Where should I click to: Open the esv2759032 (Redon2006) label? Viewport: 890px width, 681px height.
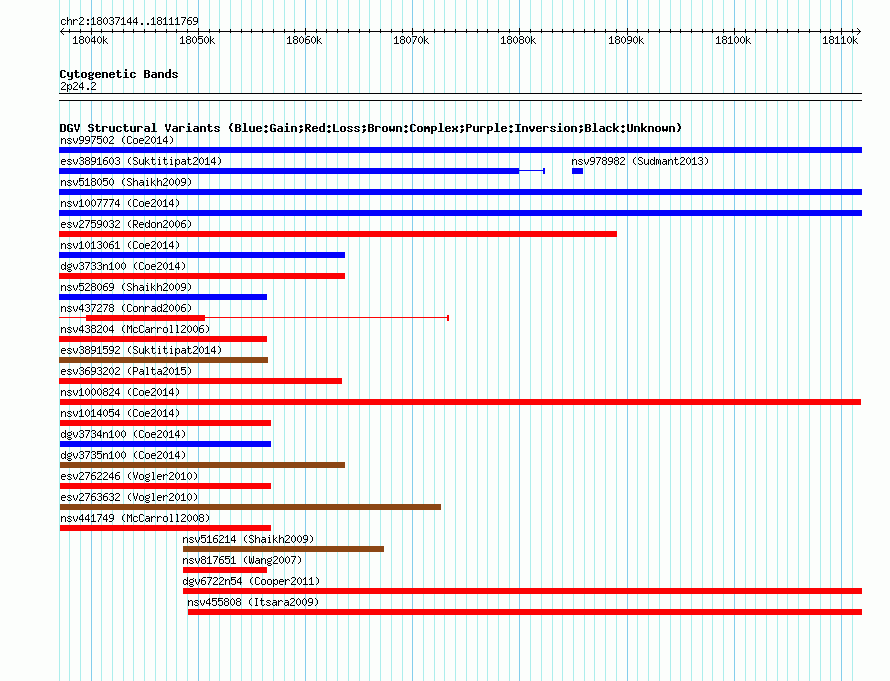(126, 224)
